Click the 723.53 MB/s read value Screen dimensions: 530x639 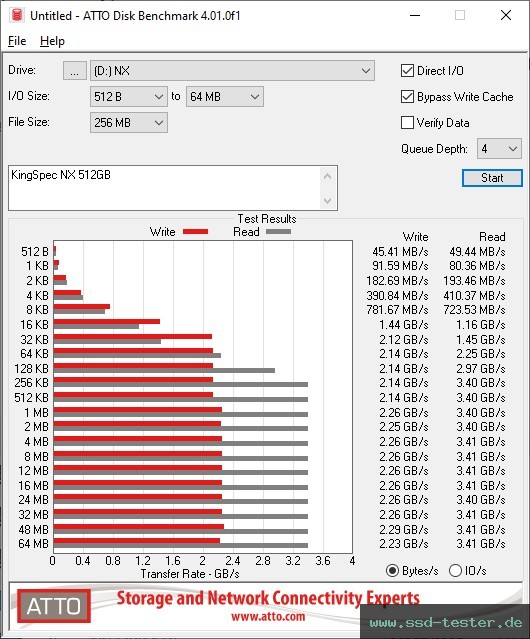point(474,310)
